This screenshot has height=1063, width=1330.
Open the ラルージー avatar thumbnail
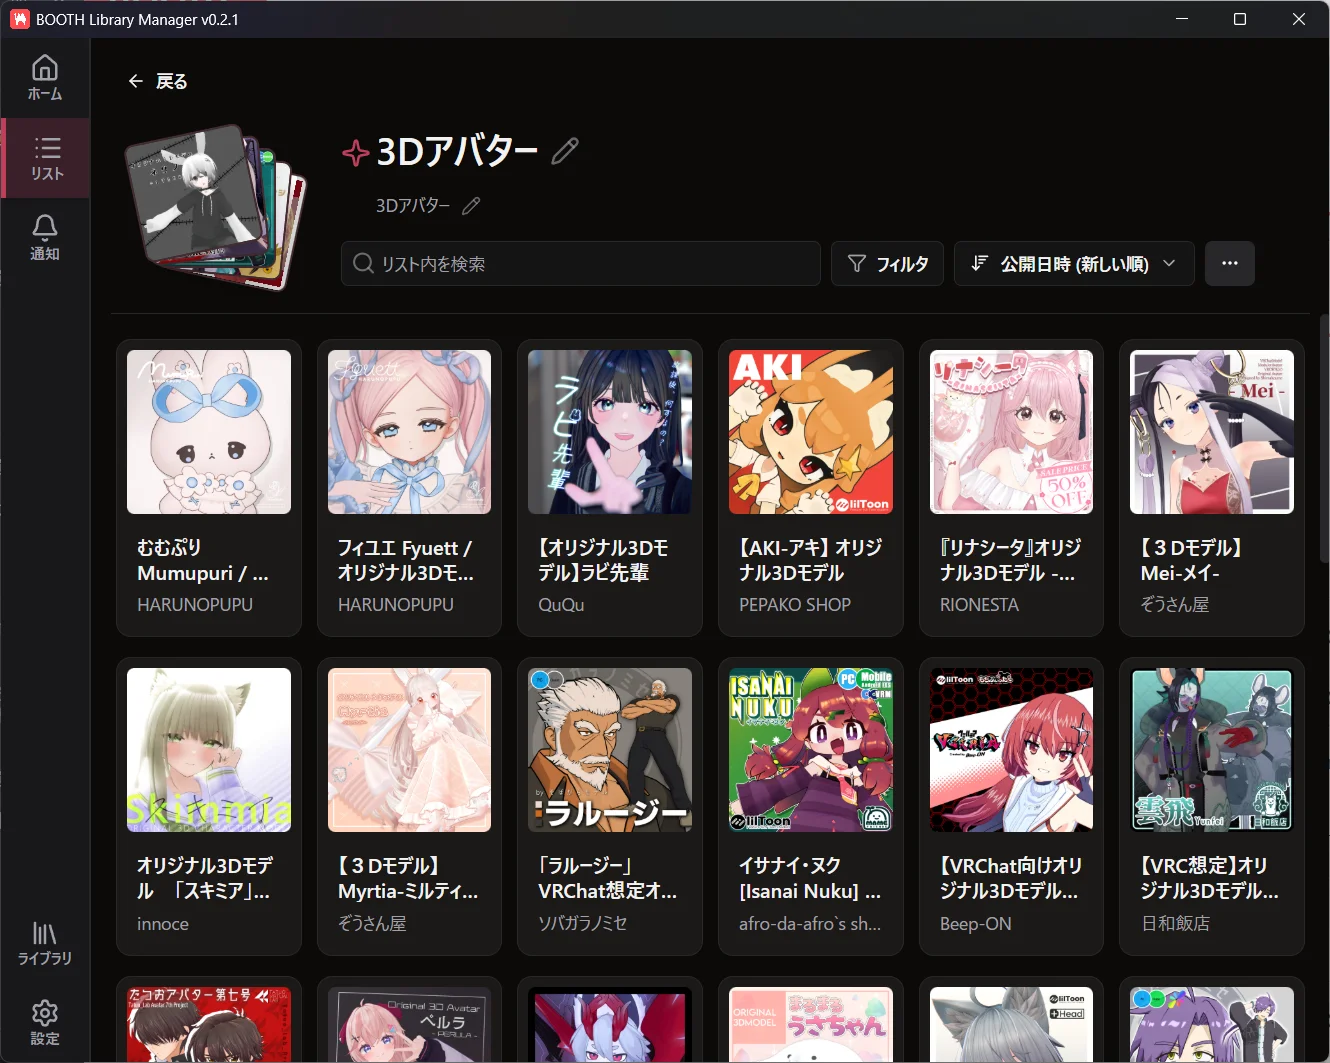pos(610,750)
